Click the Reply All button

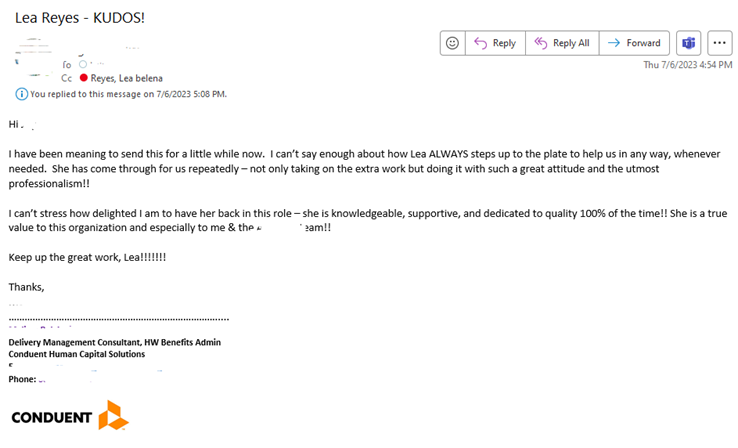(561, 43)
